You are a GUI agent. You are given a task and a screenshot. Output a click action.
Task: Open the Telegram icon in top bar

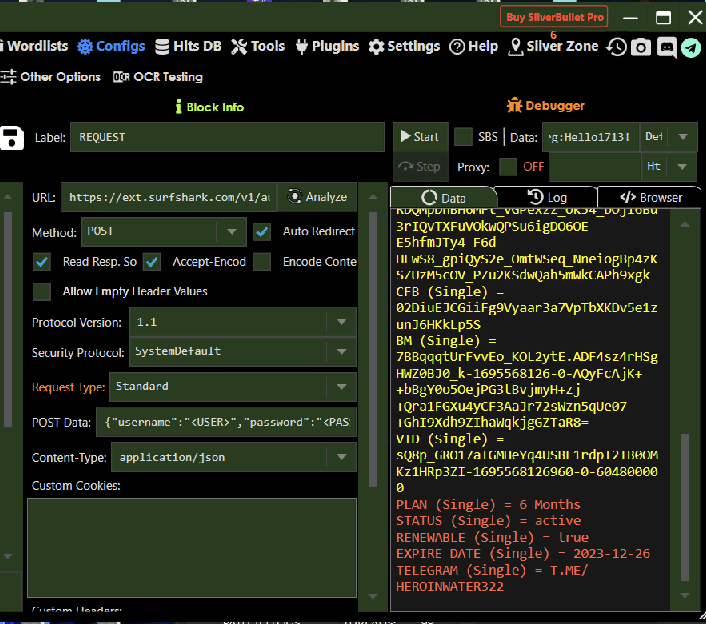(x=691, y=47)
